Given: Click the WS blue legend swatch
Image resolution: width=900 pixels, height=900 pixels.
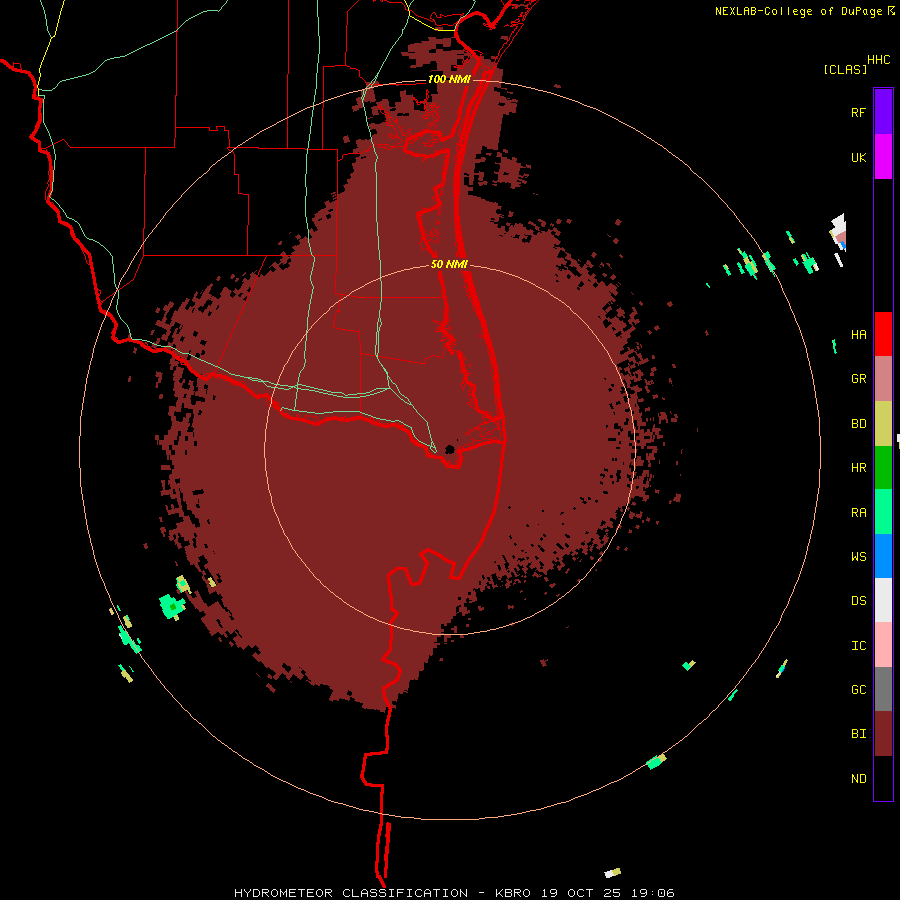Looking at the screenshot, I should 883,556.
